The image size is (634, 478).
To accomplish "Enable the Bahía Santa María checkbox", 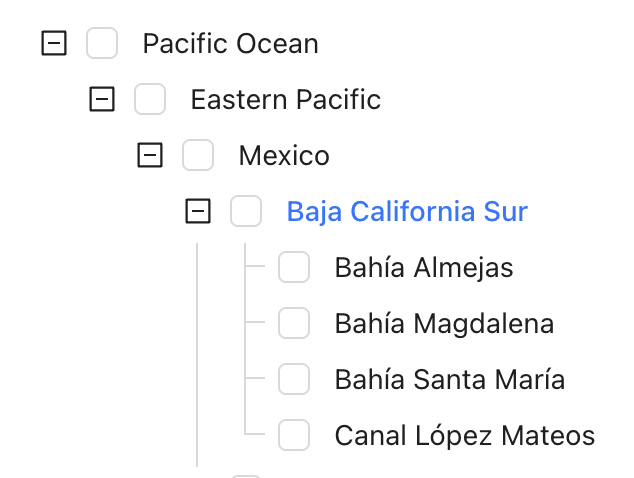I will (x=294, y=380).
